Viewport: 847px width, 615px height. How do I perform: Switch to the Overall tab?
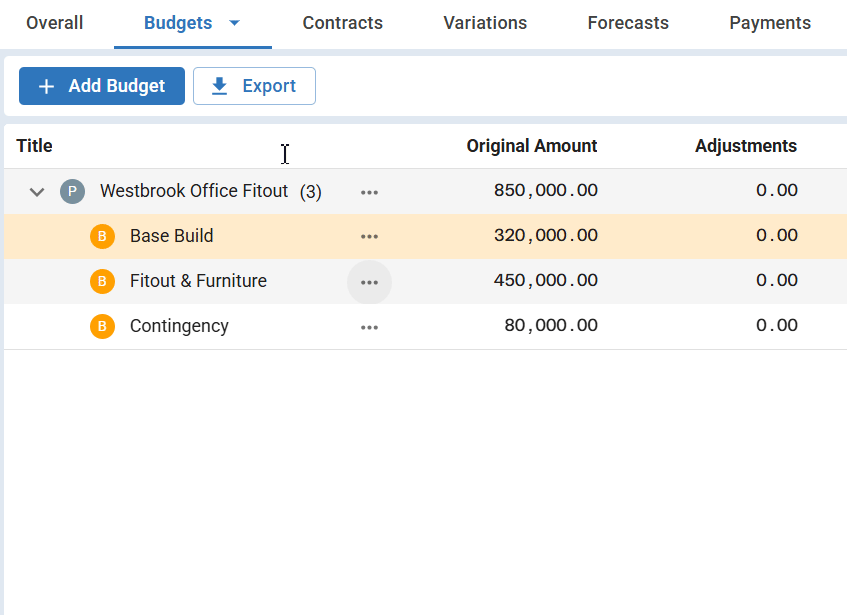pos(55,23)
